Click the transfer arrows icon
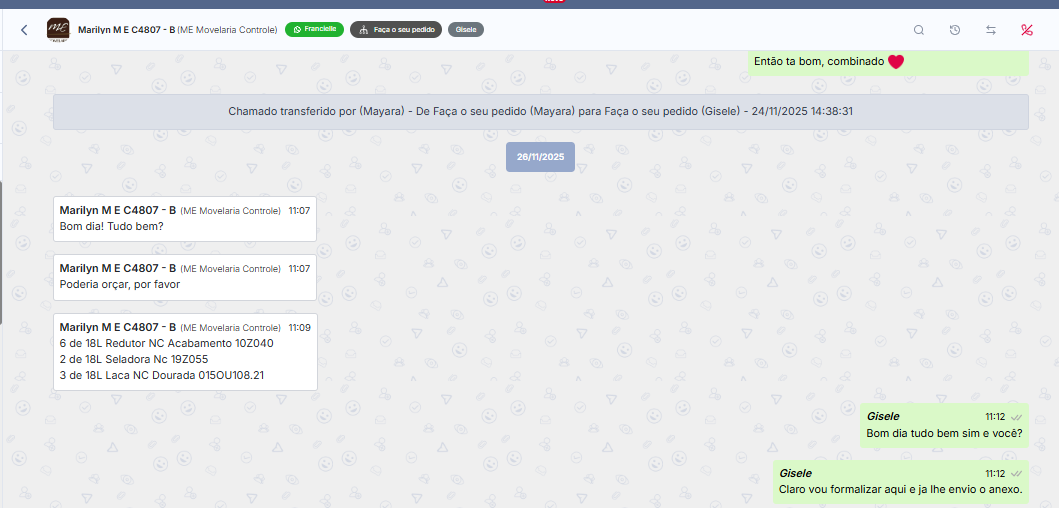This screenshot has width=1059, height=508. click(x=991, y=30)
